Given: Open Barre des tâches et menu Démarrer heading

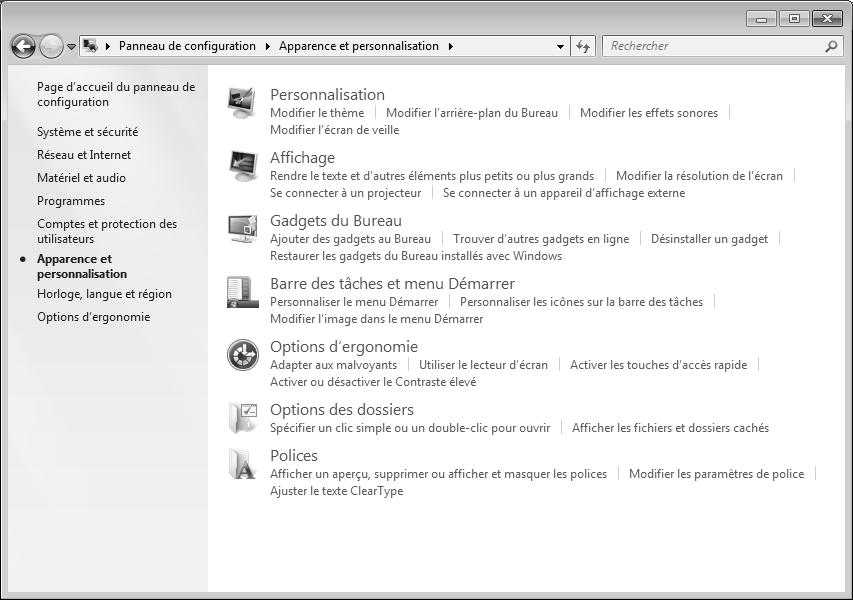Looking at the screenshot, I should [x=392, y=283].
